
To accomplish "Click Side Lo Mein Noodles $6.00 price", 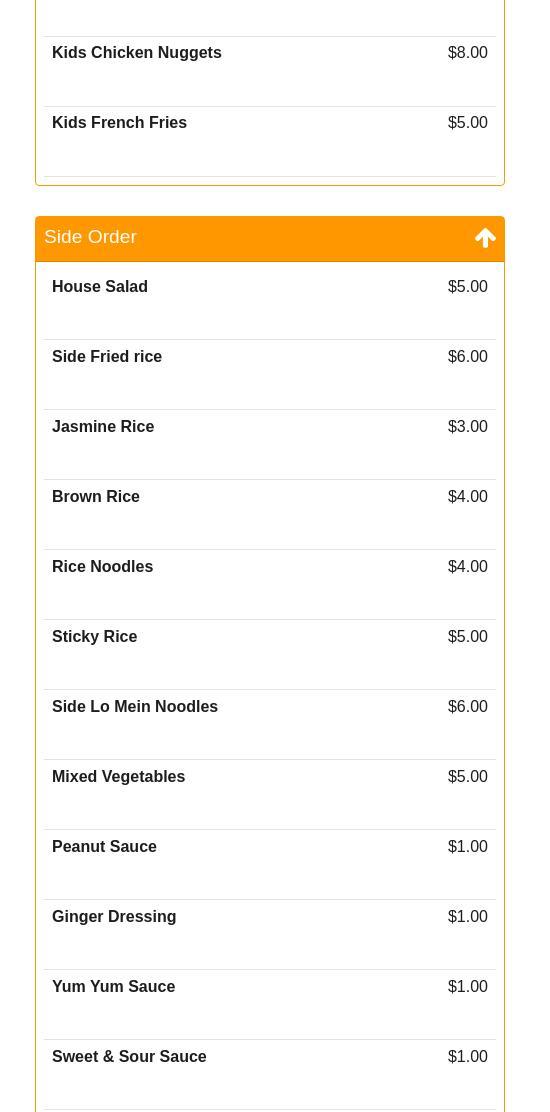I will [x=468, y=706].
